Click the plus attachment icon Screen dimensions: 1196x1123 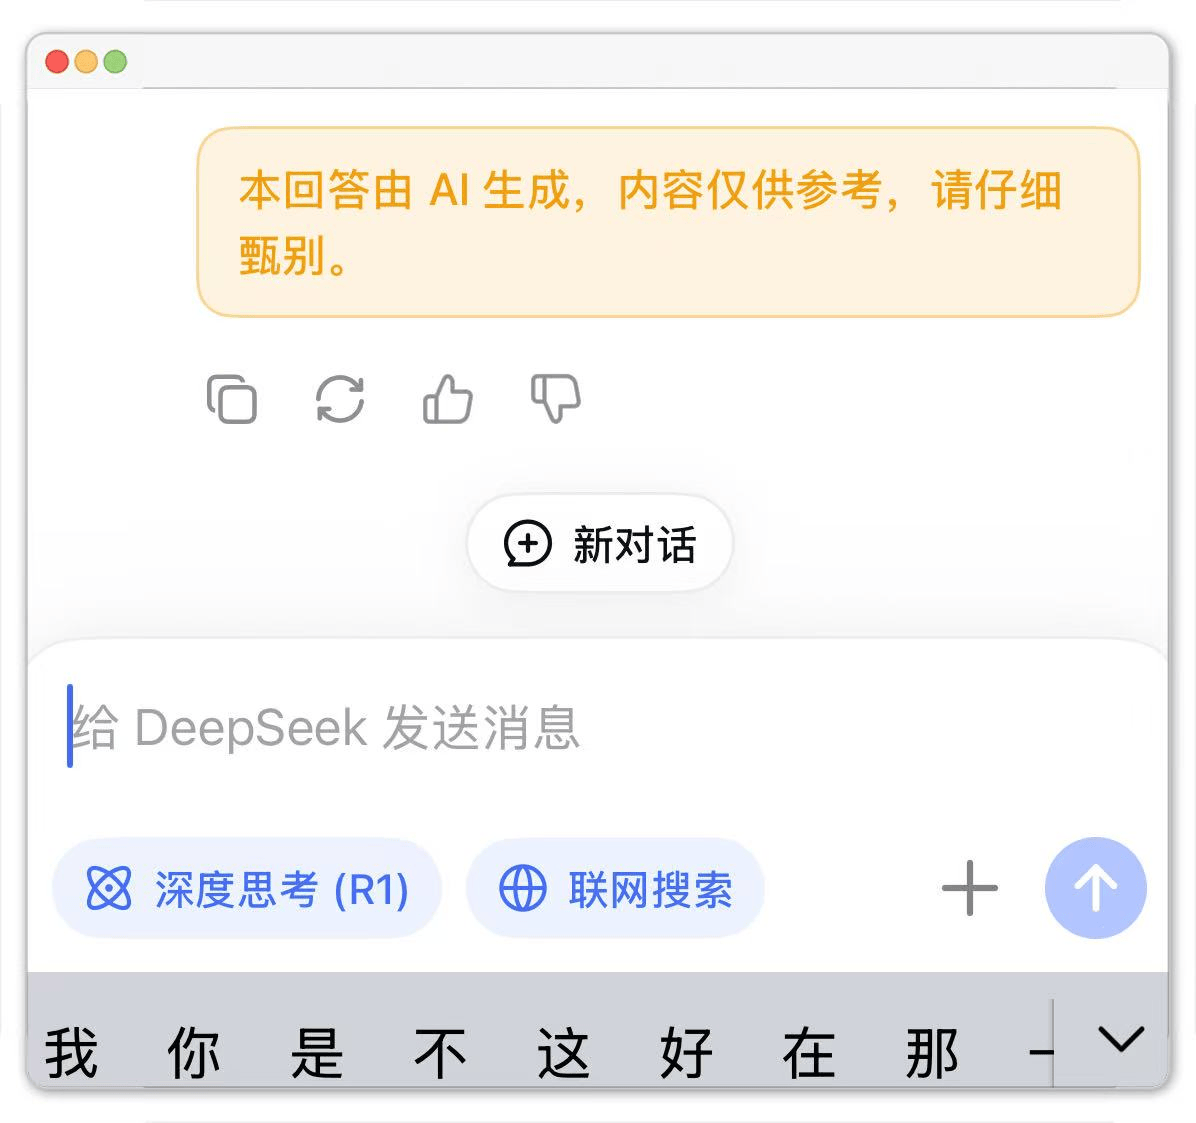click(969, 888)
